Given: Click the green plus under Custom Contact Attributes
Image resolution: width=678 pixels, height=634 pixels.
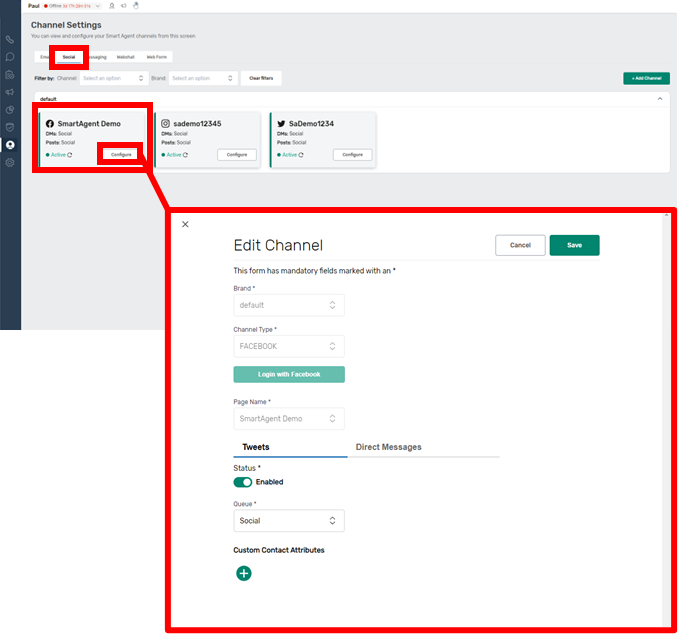Looking at the screenshot, I should point(243,573).
